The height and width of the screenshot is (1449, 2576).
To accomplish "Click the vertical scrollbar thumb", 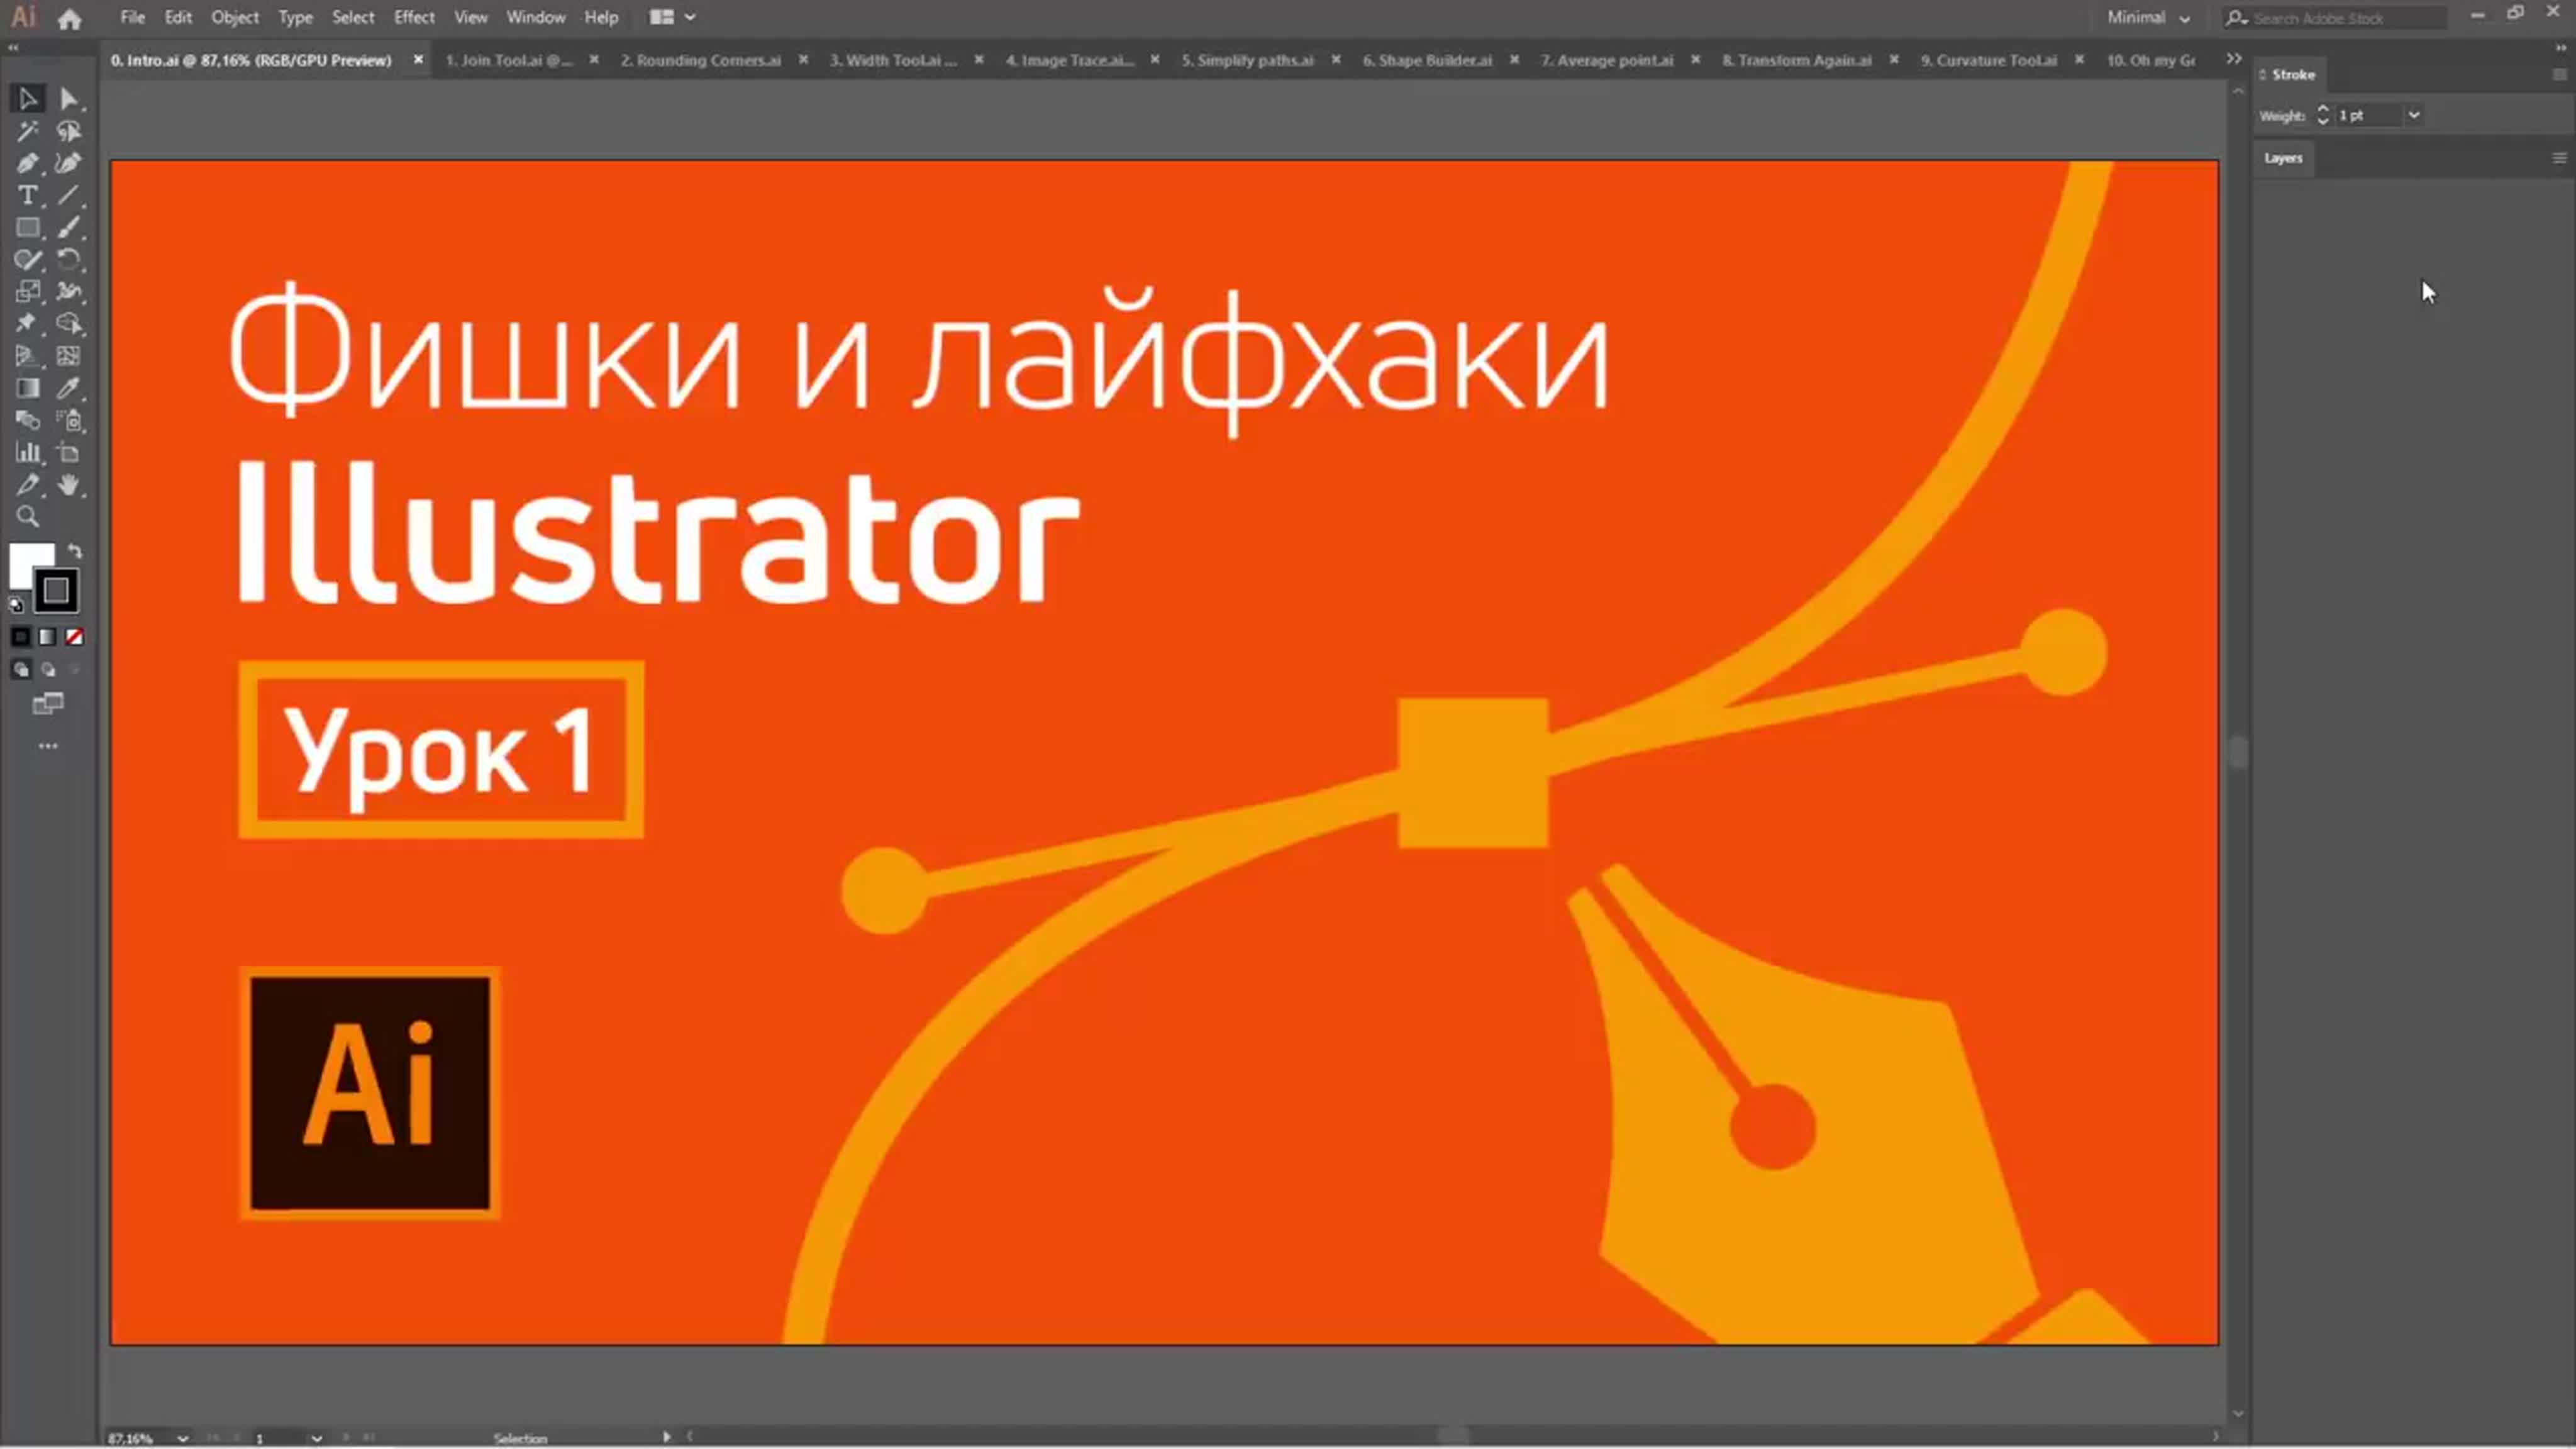I will (x=2238, y=752).
